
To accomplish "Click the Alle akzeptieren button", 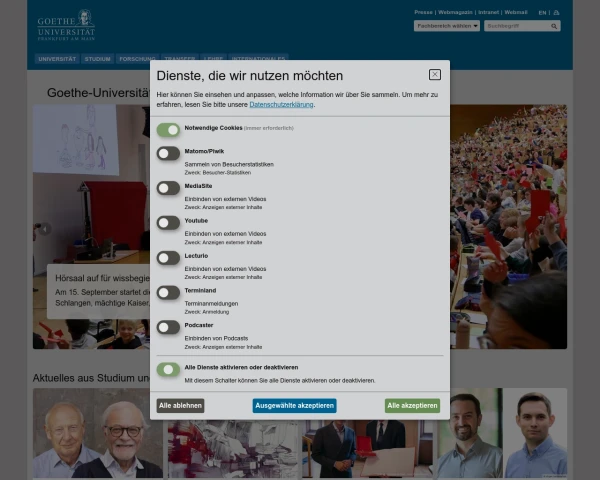I will point(412,405).
